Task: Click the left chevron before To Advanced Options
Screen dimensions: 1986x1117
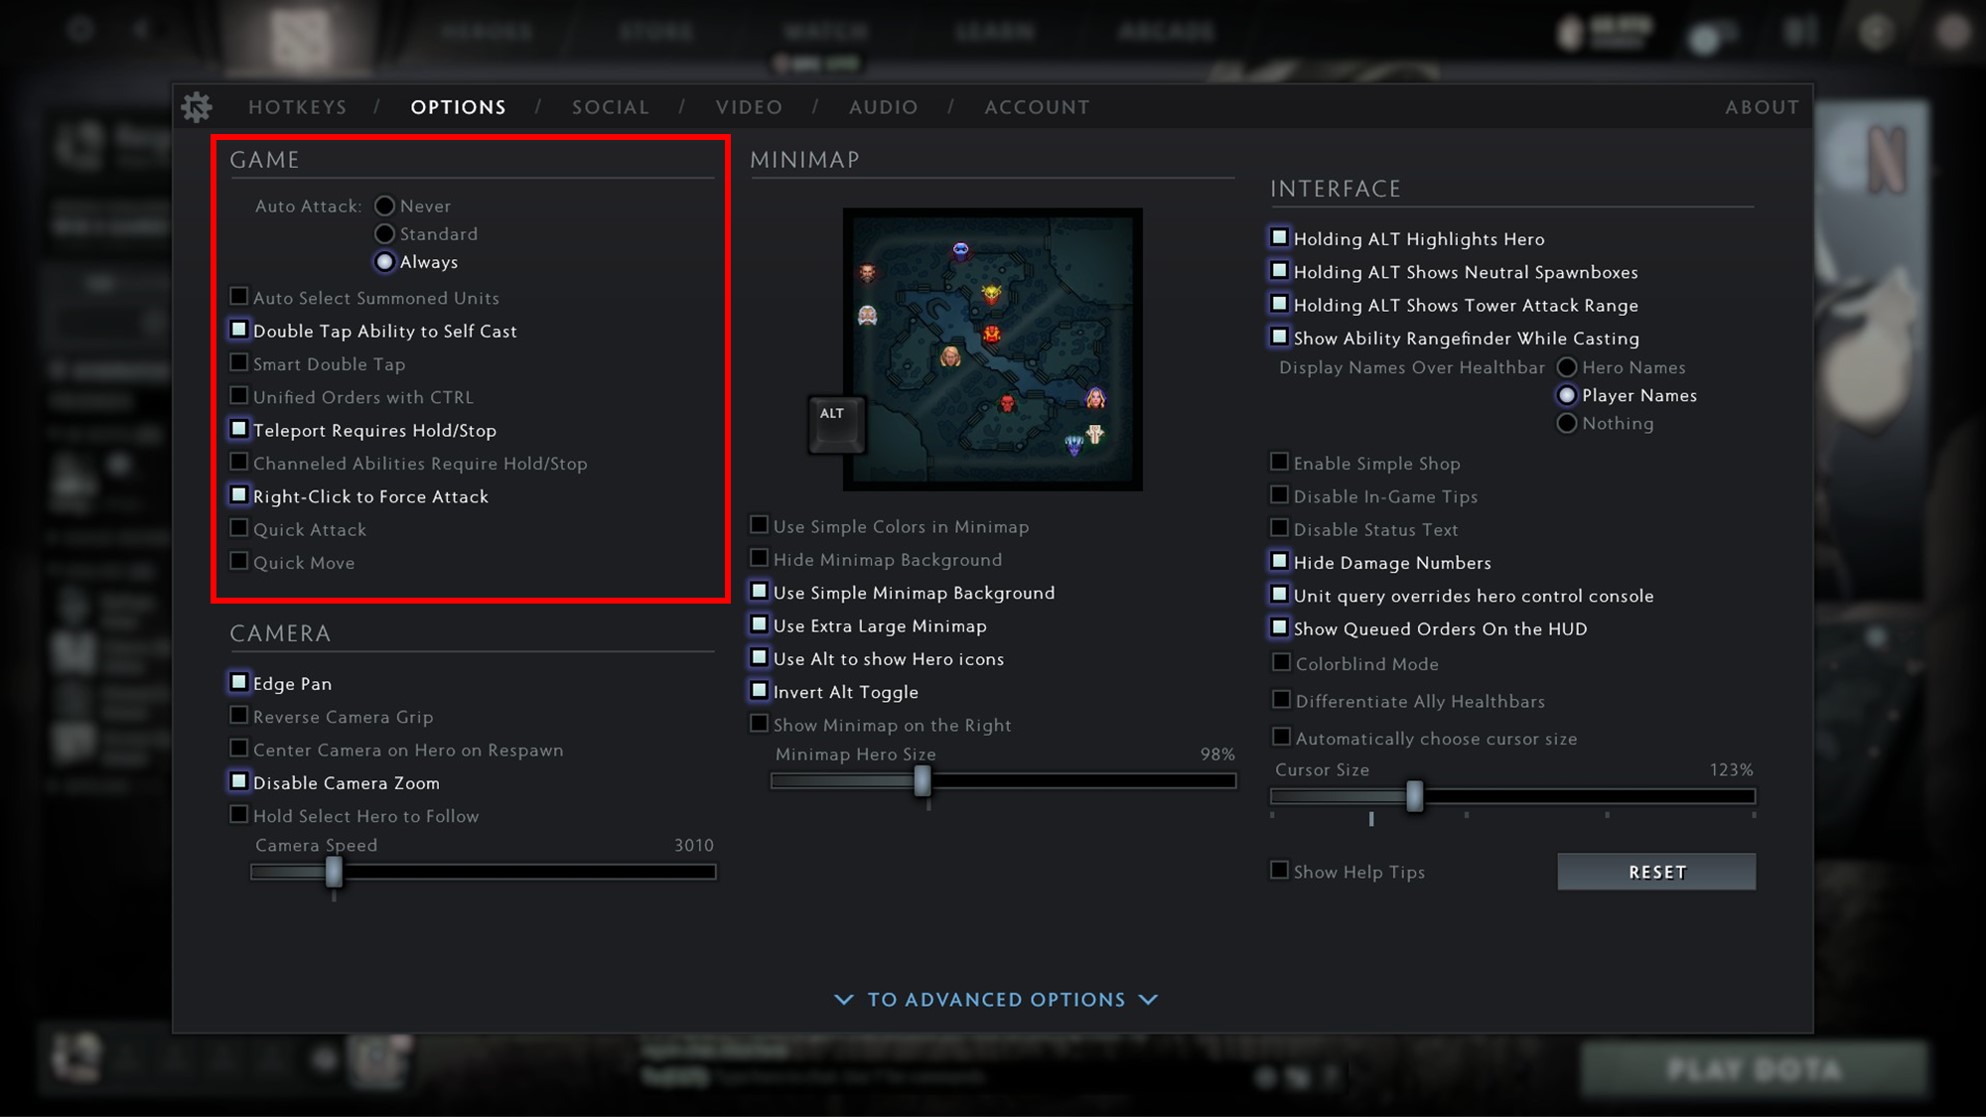Action: (x=844, y=1000)
